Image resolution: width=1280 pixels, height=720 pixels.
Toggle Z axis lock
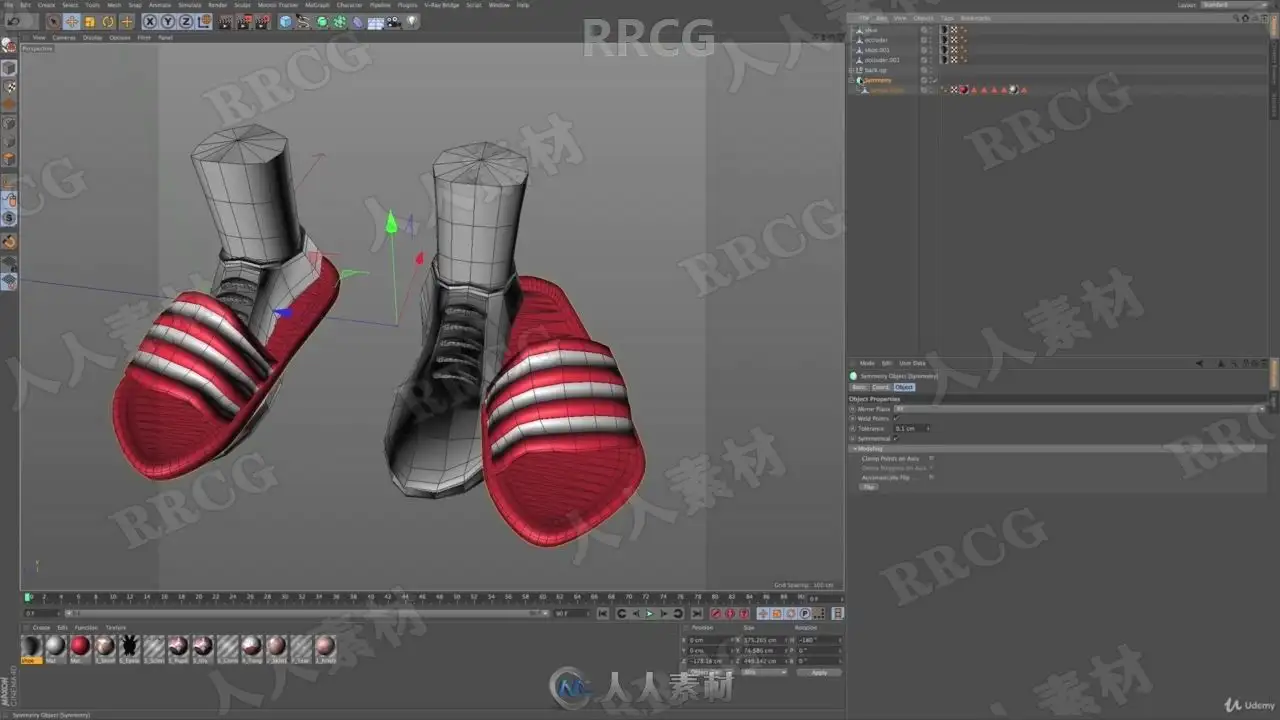tap(184, 22)
